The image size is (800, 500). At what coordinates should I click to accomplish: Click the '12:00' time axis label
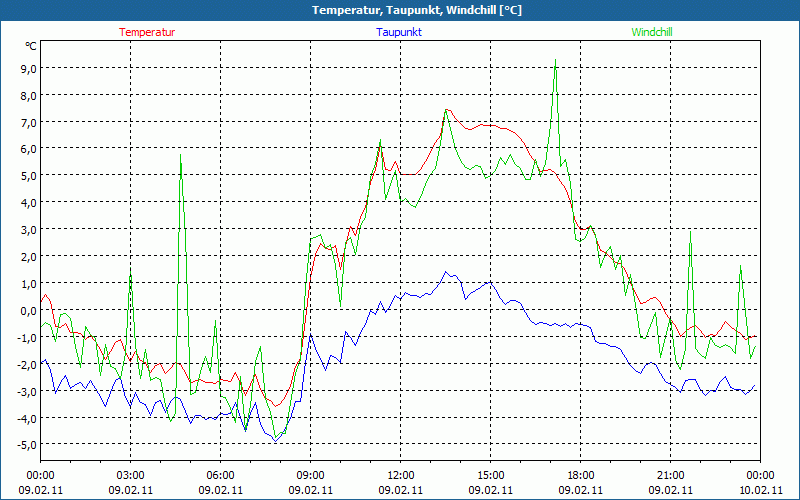401,476
